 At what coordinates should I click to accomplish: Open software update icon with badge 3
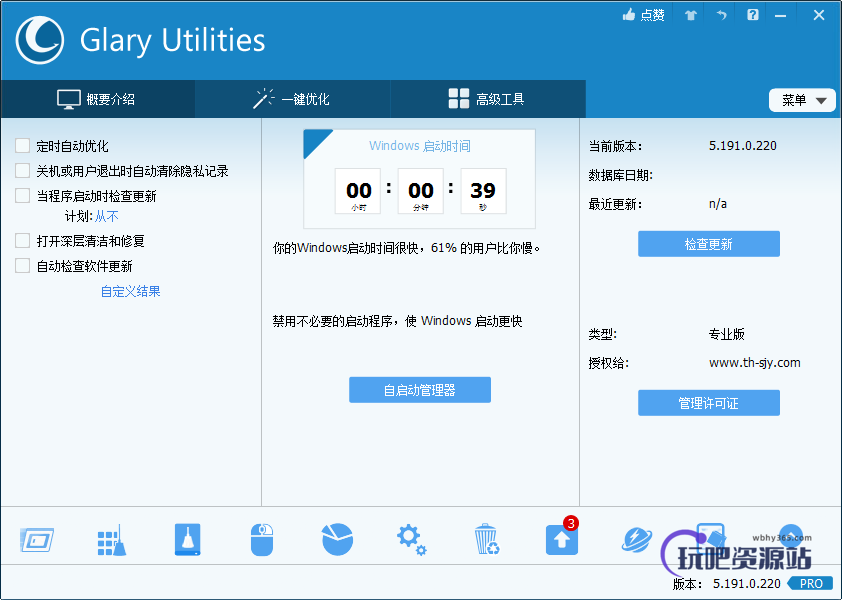562,537
